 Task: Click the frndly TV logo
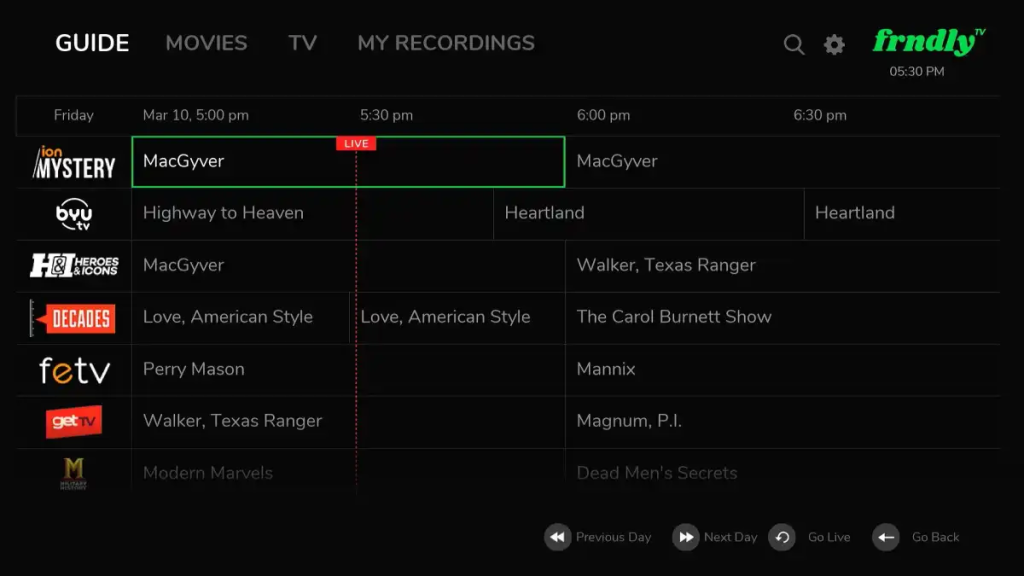click(929, 42)
